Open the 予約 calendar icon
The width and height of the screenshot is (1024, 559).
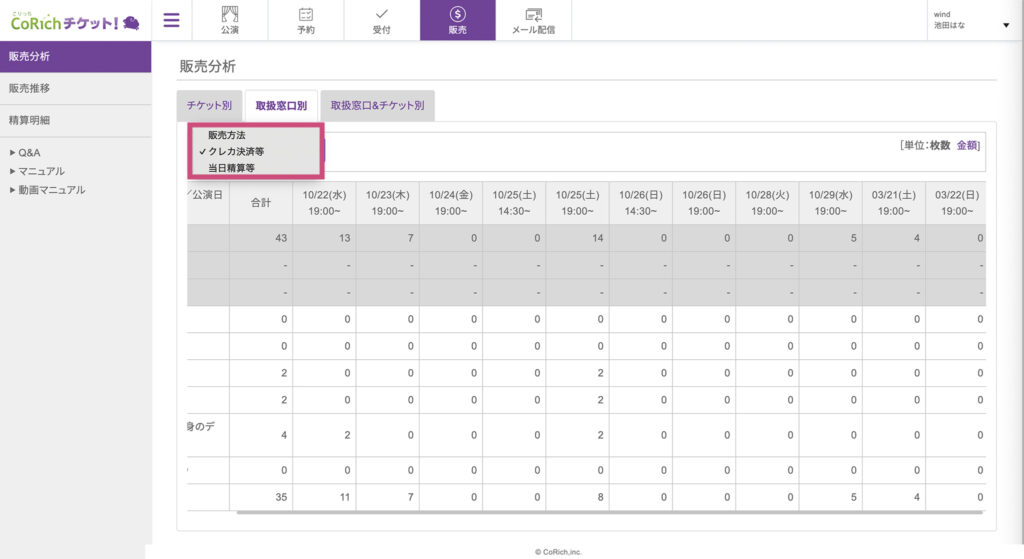point(306,14)
